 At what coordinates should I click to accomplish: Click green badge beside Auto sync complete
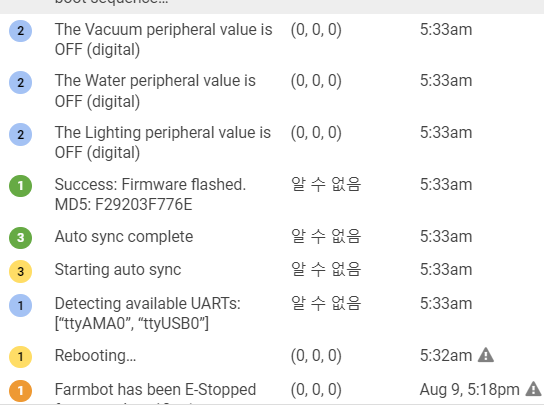(x=20, y=238)
